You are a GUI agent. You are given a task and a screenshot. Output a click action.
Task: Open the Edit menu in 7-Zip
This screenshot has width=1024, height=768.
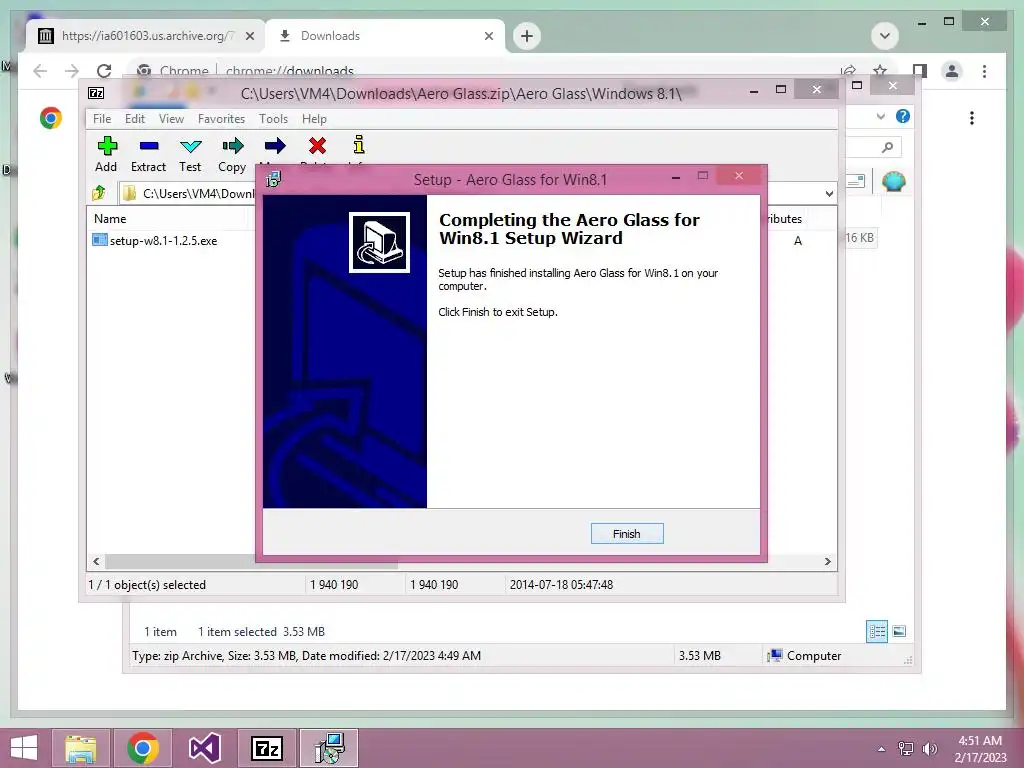coord(135,119)
